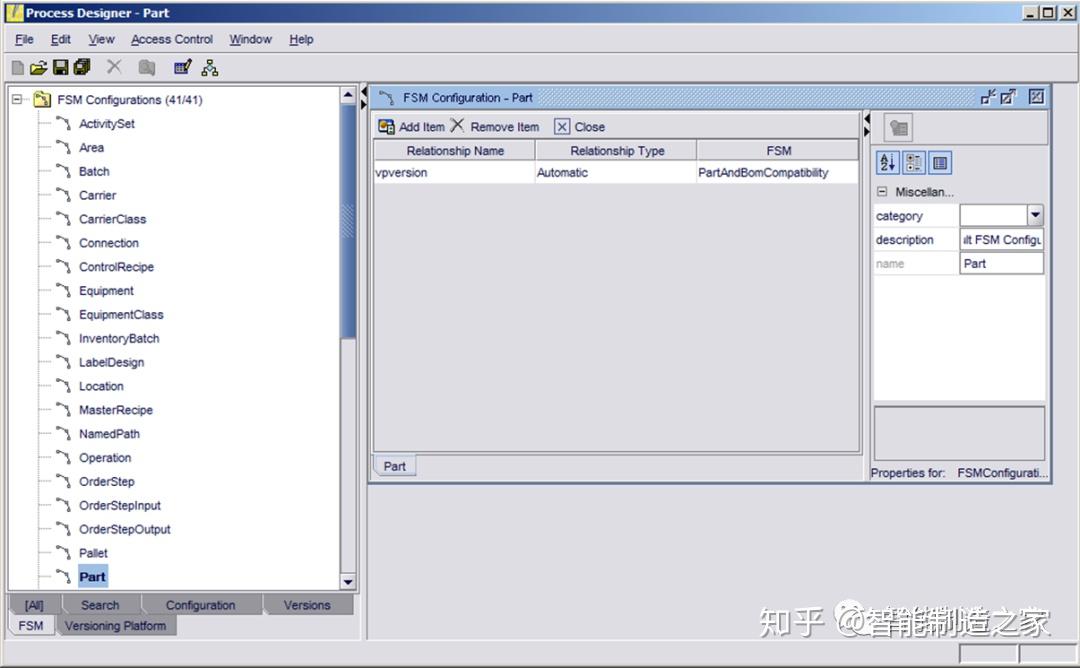
Task: Switch properties panel to categorized view
Action: pyautogui.click(x=913, y=162)
